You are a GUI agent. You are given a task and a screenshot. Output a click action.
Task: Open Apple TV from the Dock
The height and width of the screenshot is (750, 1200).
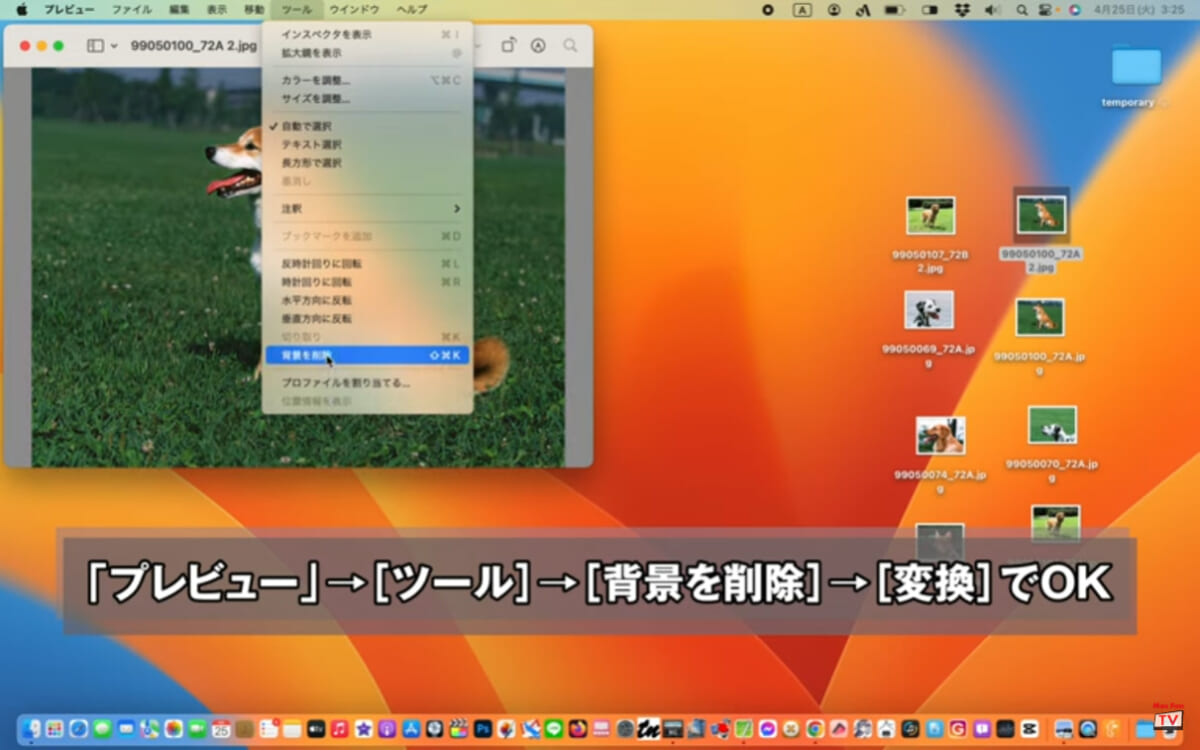(x=316, y=729)
